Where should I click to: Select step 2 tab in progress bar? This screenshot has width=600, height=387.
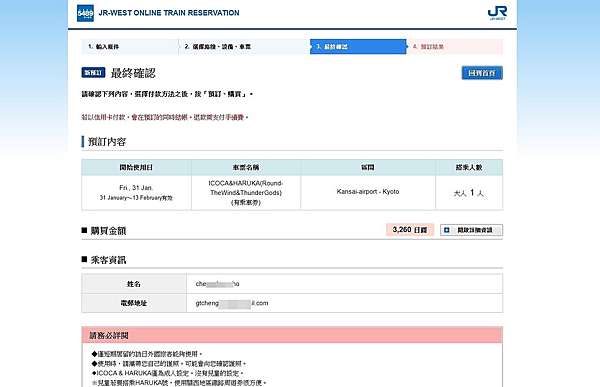pyautogui.click(x=244, y=47)
